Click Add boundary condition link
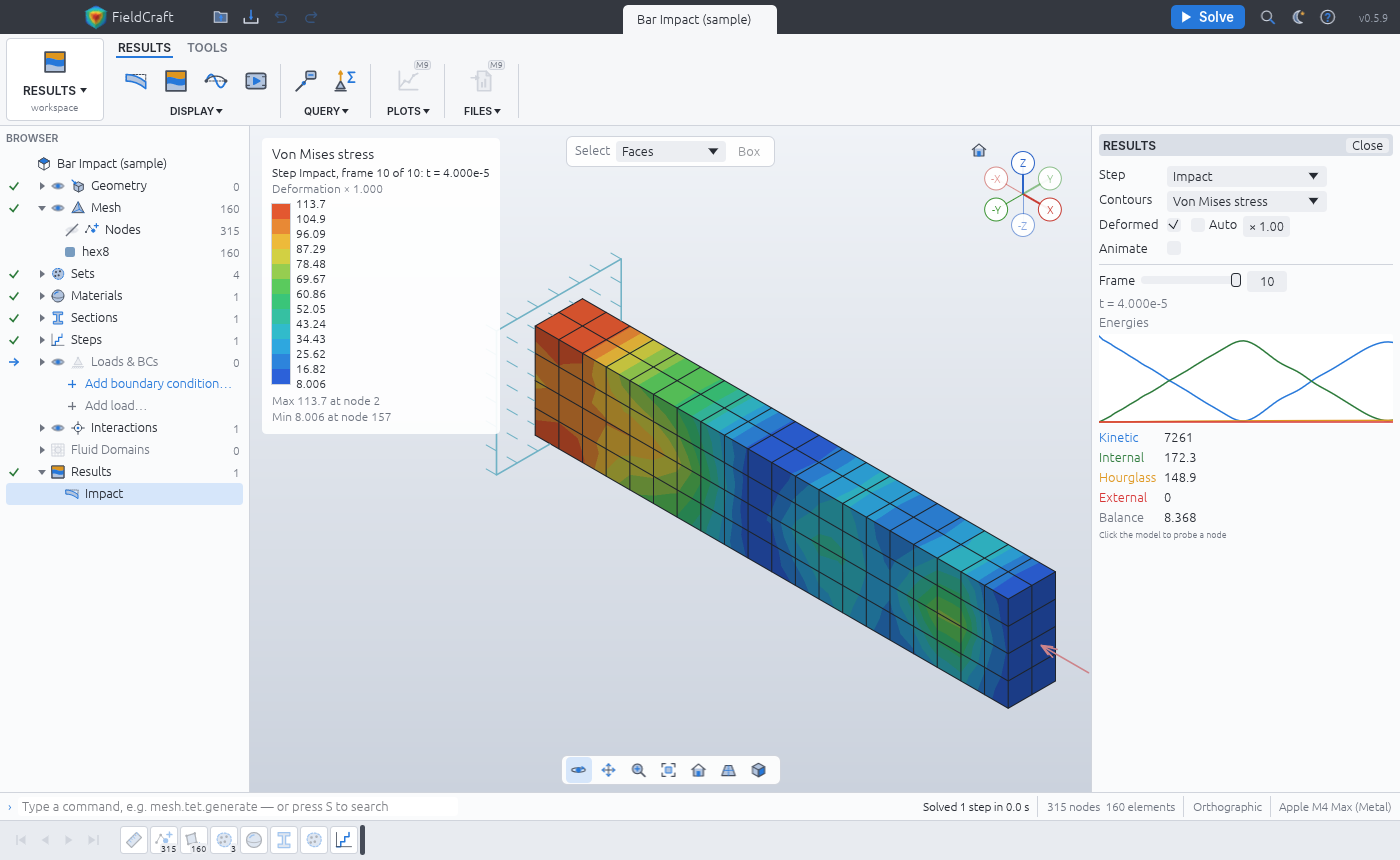This screenshot has height=860, width=1400. click(158, 384)
